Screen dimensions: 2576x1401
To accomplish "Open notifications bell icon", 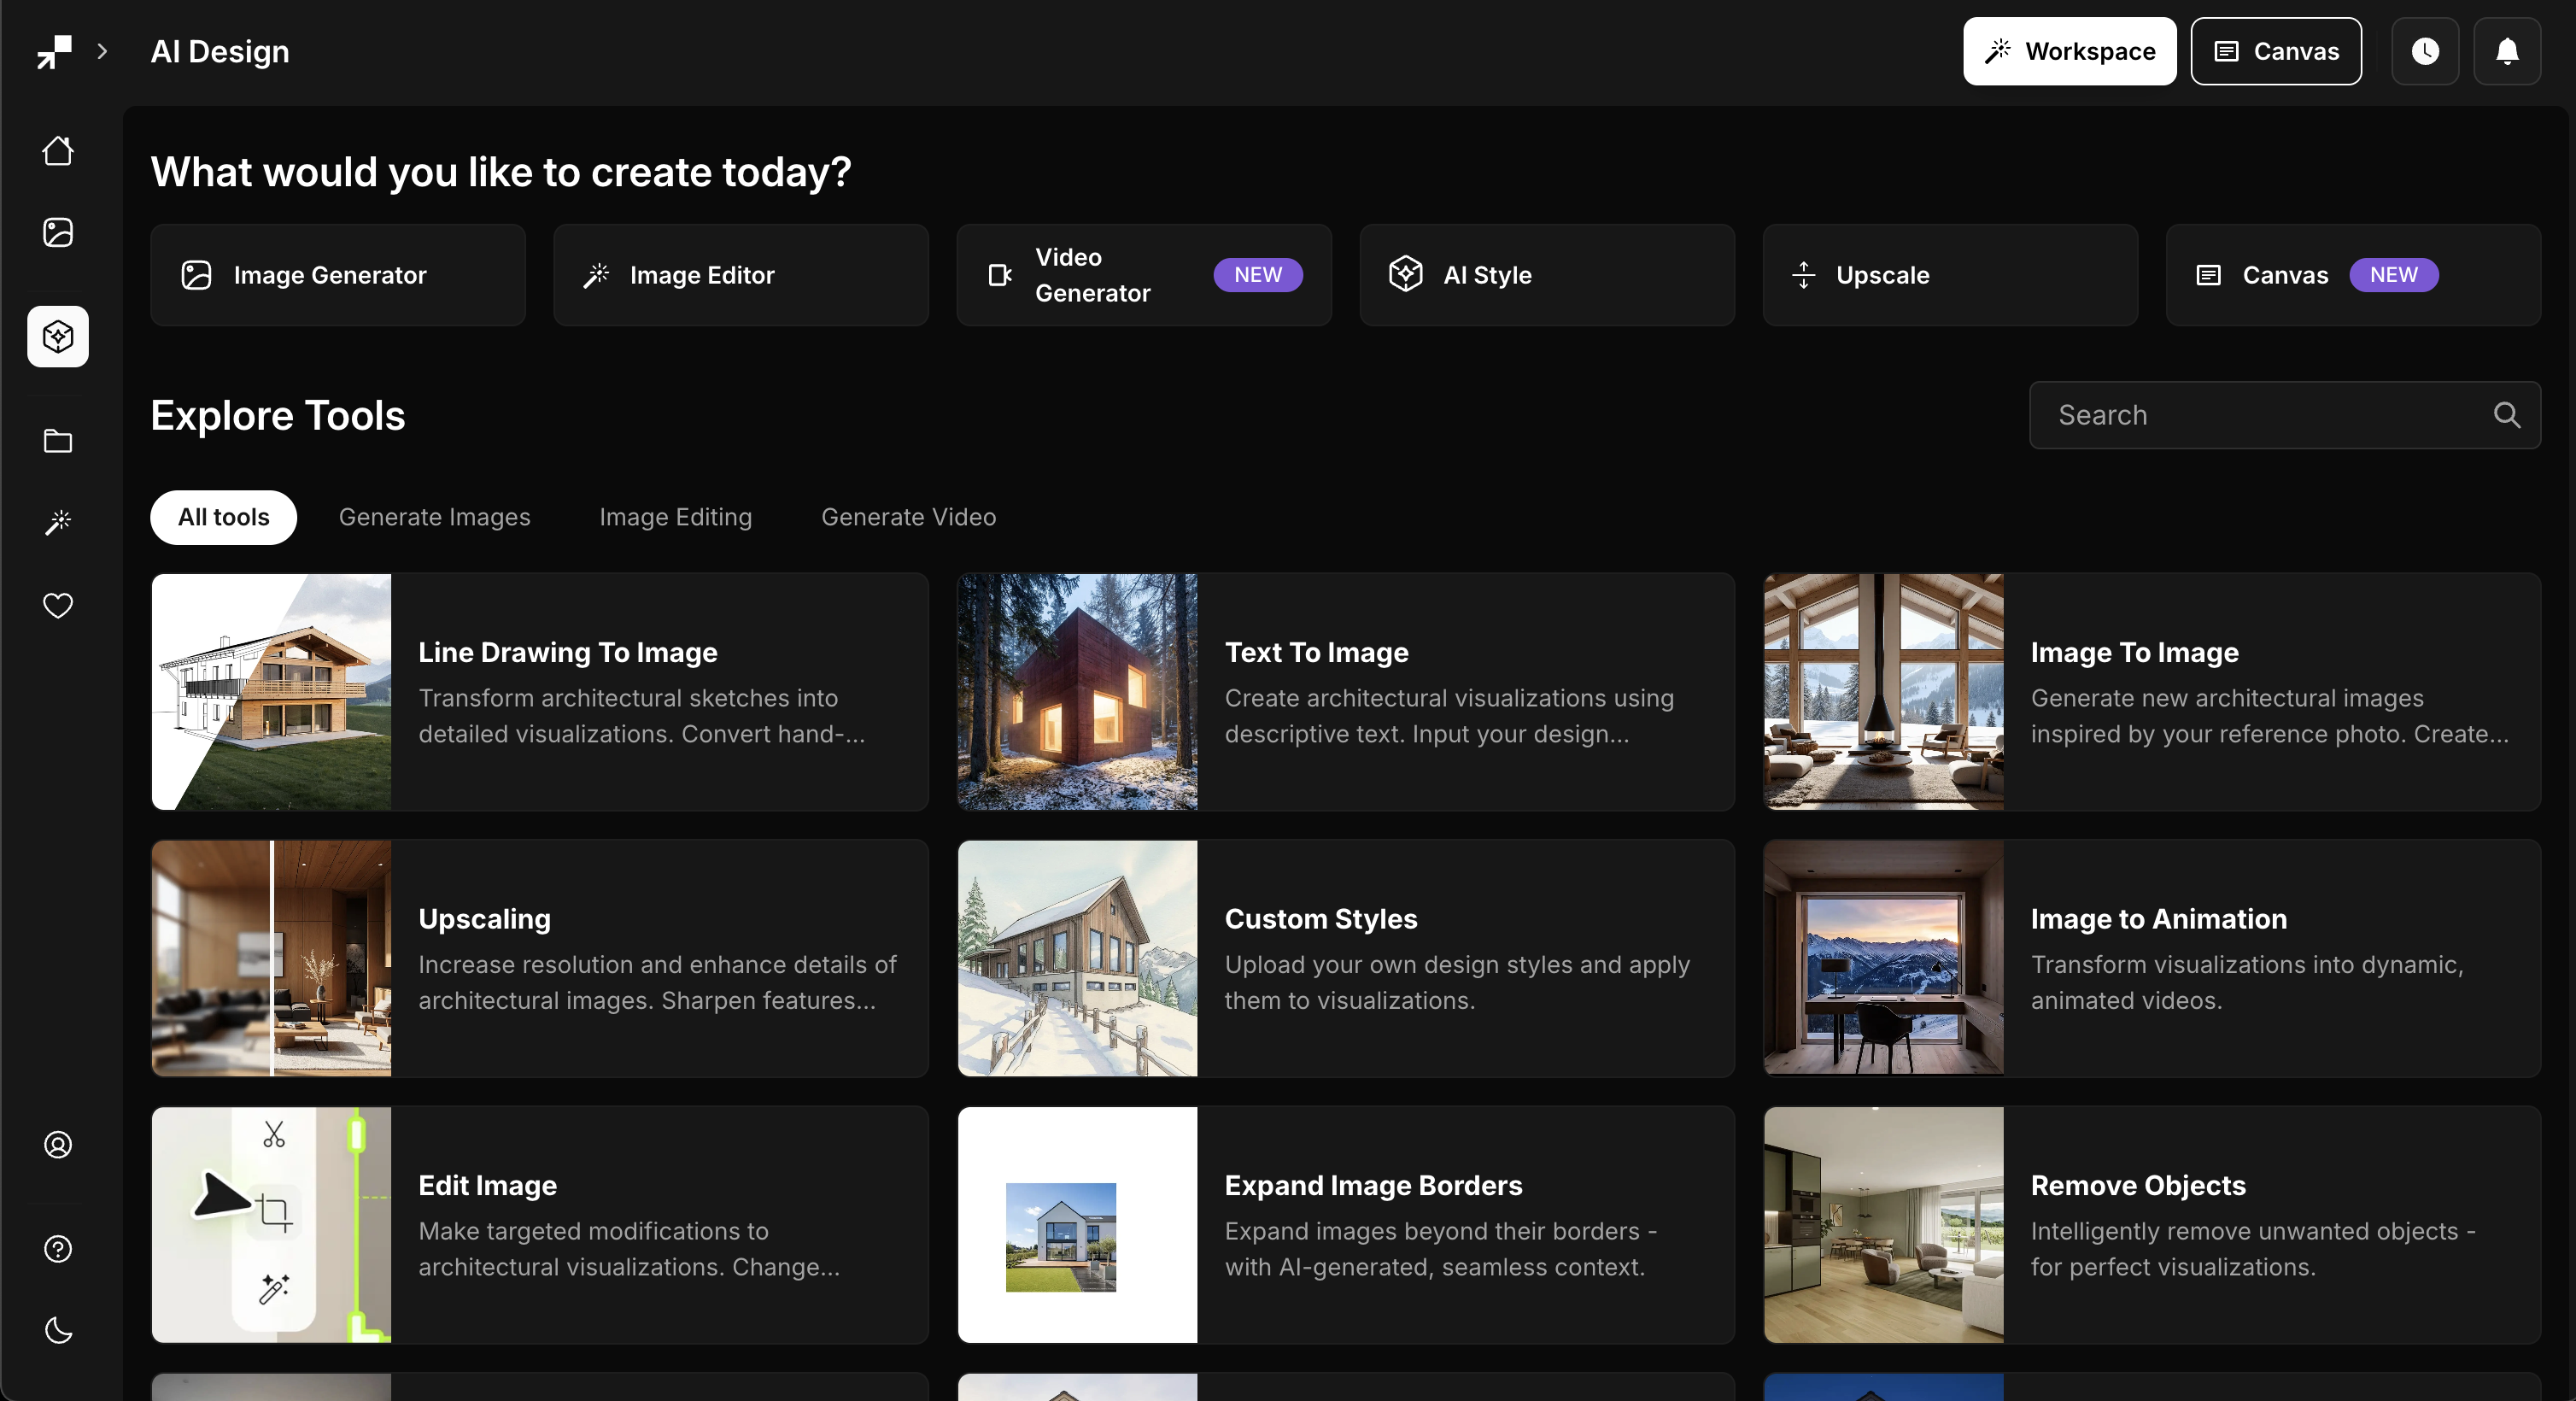I will tap(2507, 51).
